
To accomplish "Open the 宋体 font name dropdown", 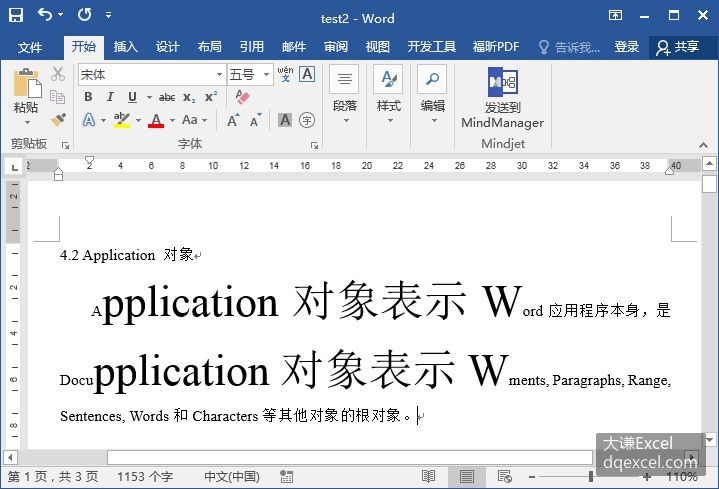I will coord(219,74).
